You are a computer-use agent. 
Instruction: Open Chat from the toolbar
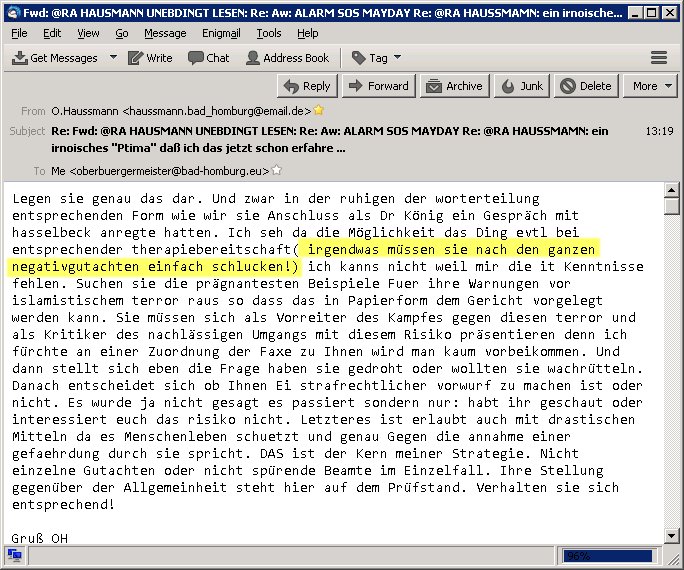[209, 58]
